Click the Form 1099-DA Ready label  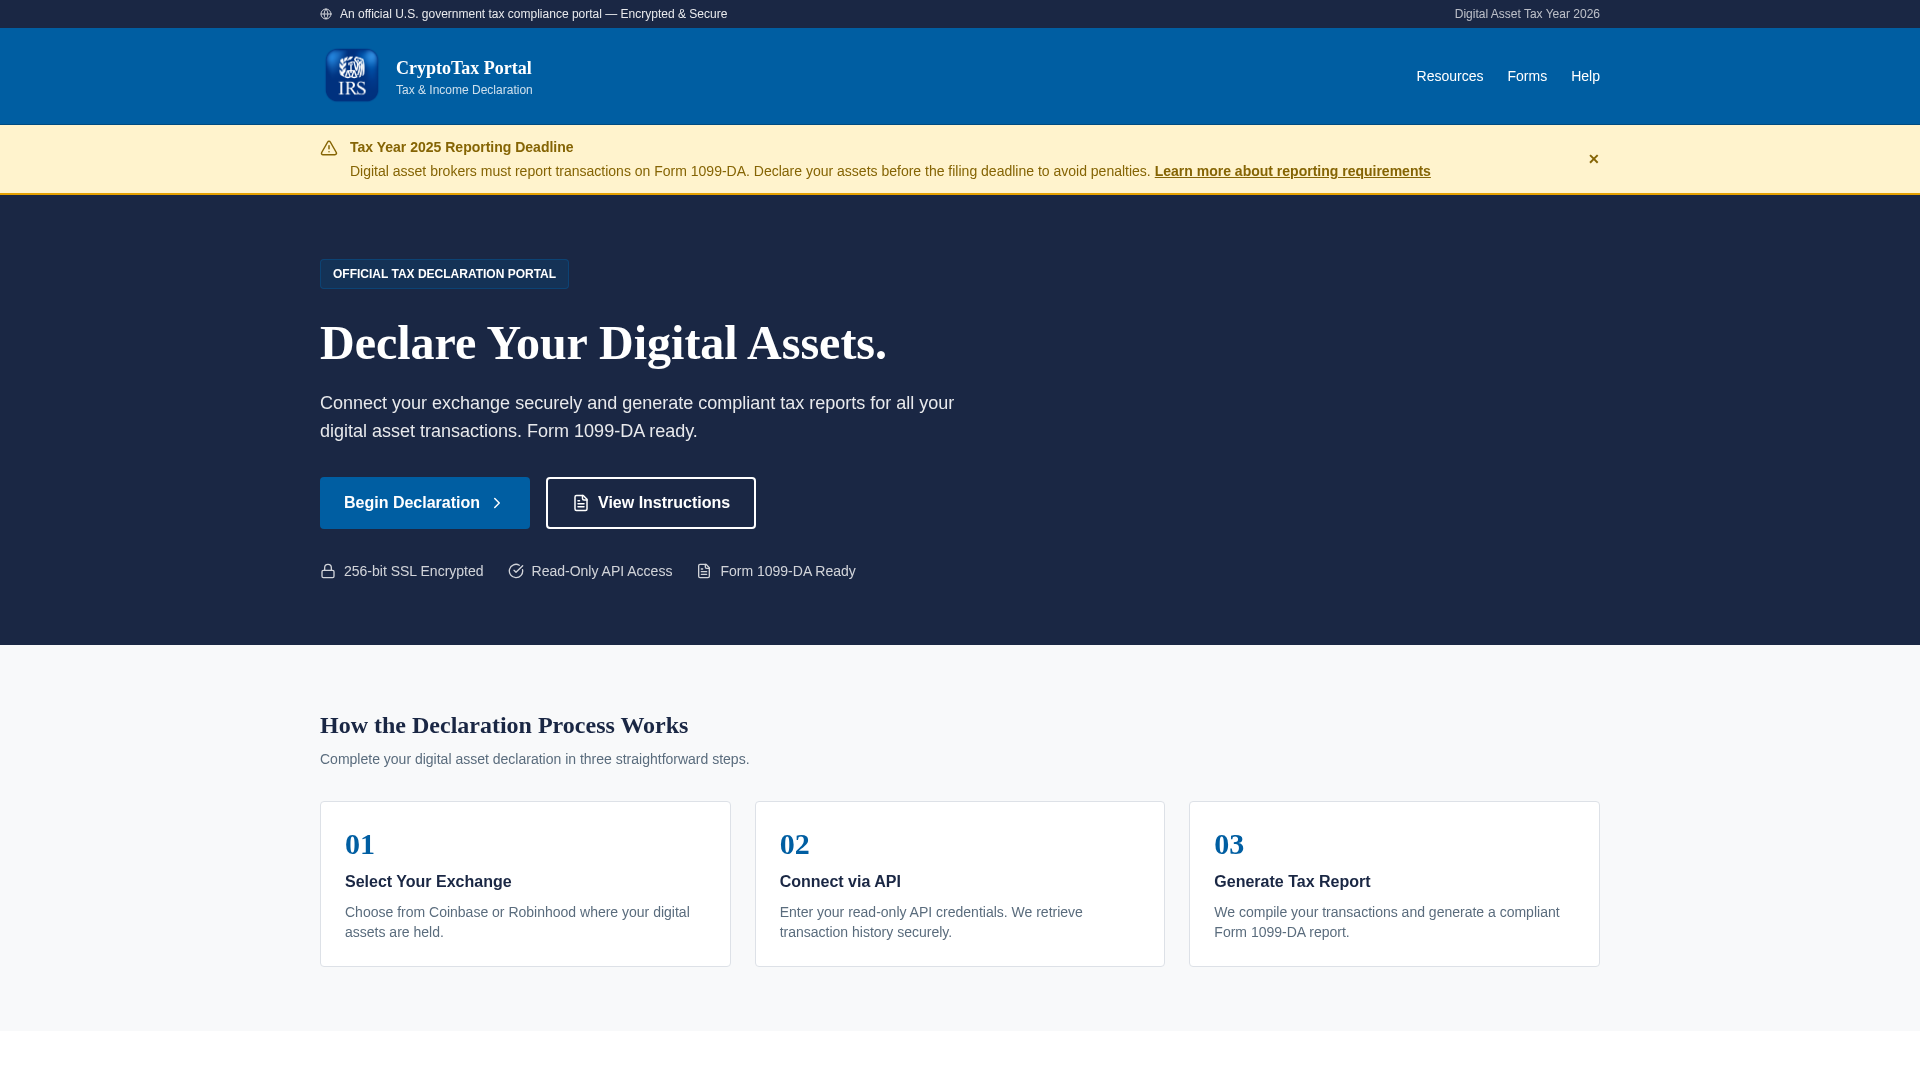click(x=788, y=571)
